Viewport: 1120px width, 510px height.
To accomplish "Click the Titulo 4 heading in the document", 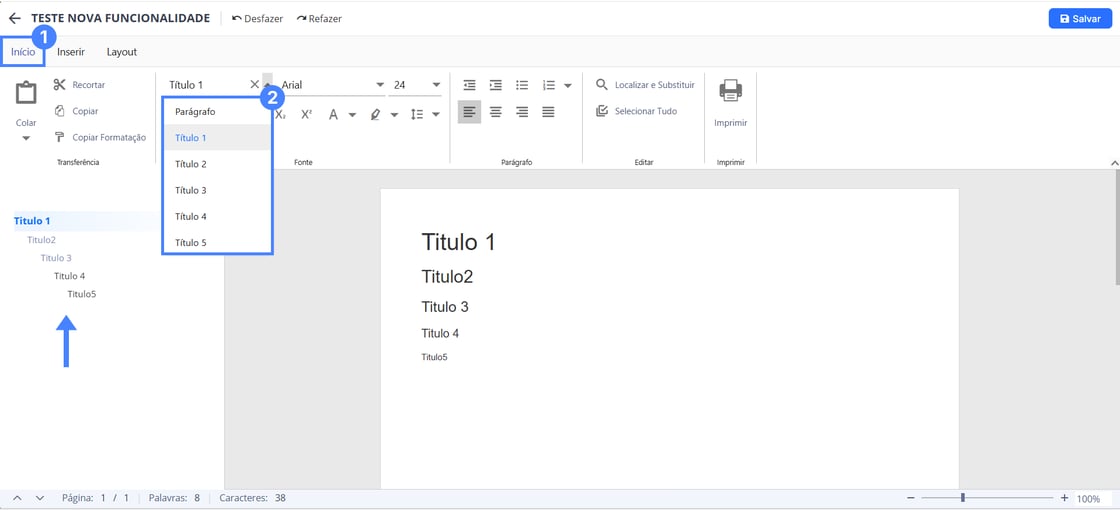I will [x=440, y=334].
